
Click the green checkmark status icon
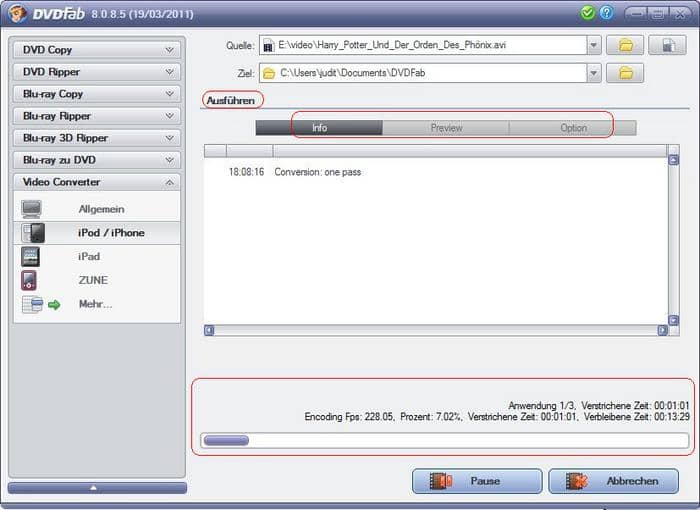(x=588, y=13)
